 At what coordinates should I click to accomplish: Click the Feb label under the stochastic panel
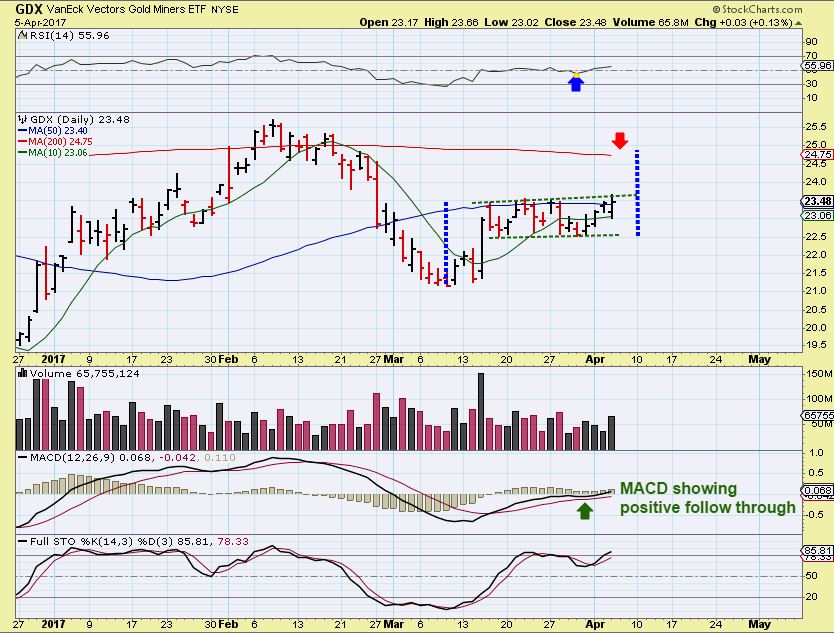tap(228, 624)
